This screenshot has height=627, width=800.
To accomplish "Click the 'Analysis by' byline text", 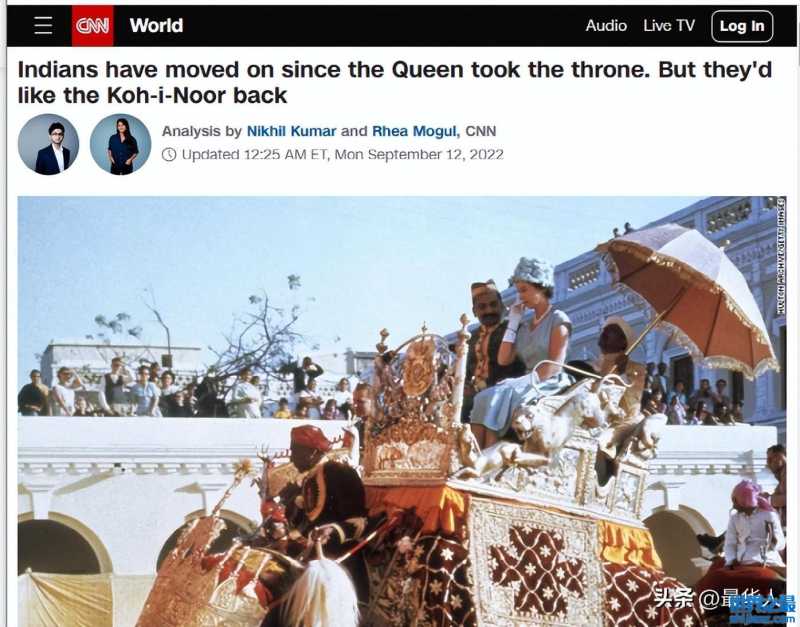I will coord(202,131).
